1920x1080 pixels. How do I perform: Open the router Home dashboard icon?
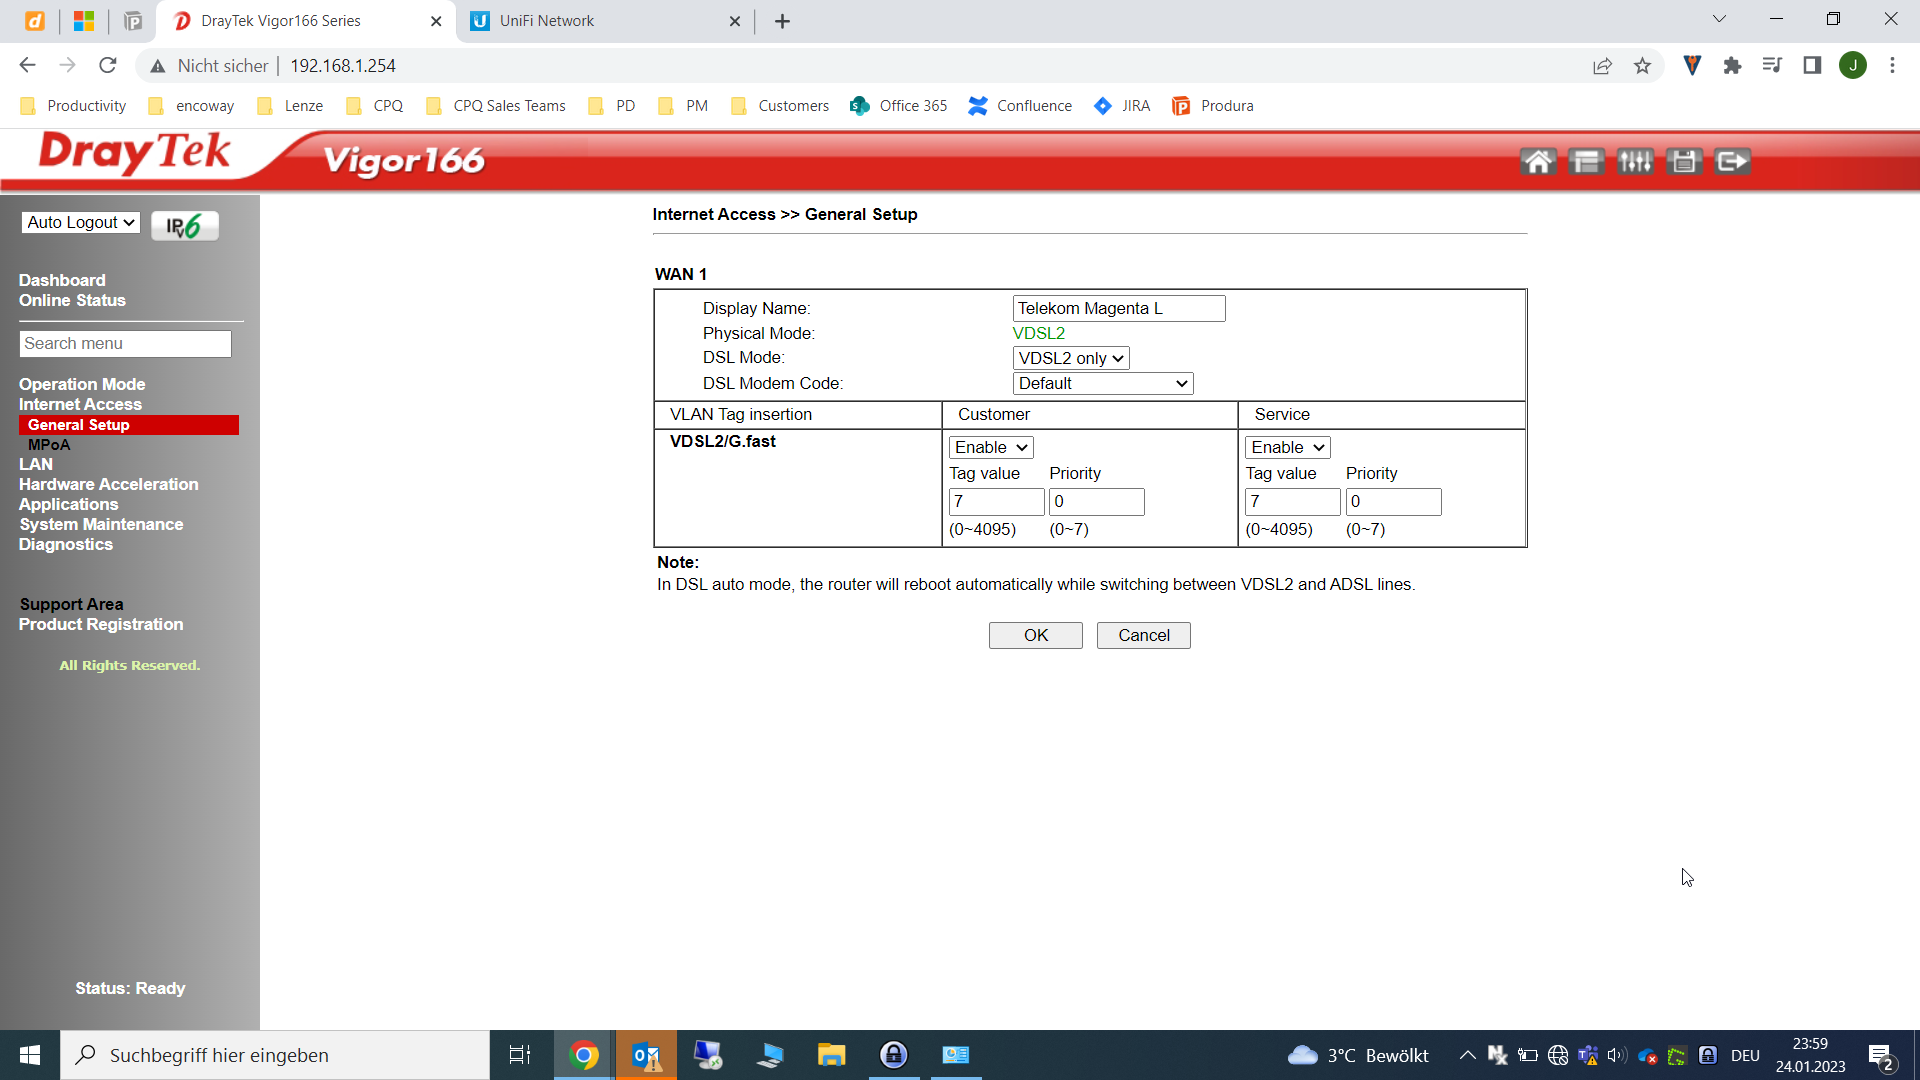(1538, 161)
